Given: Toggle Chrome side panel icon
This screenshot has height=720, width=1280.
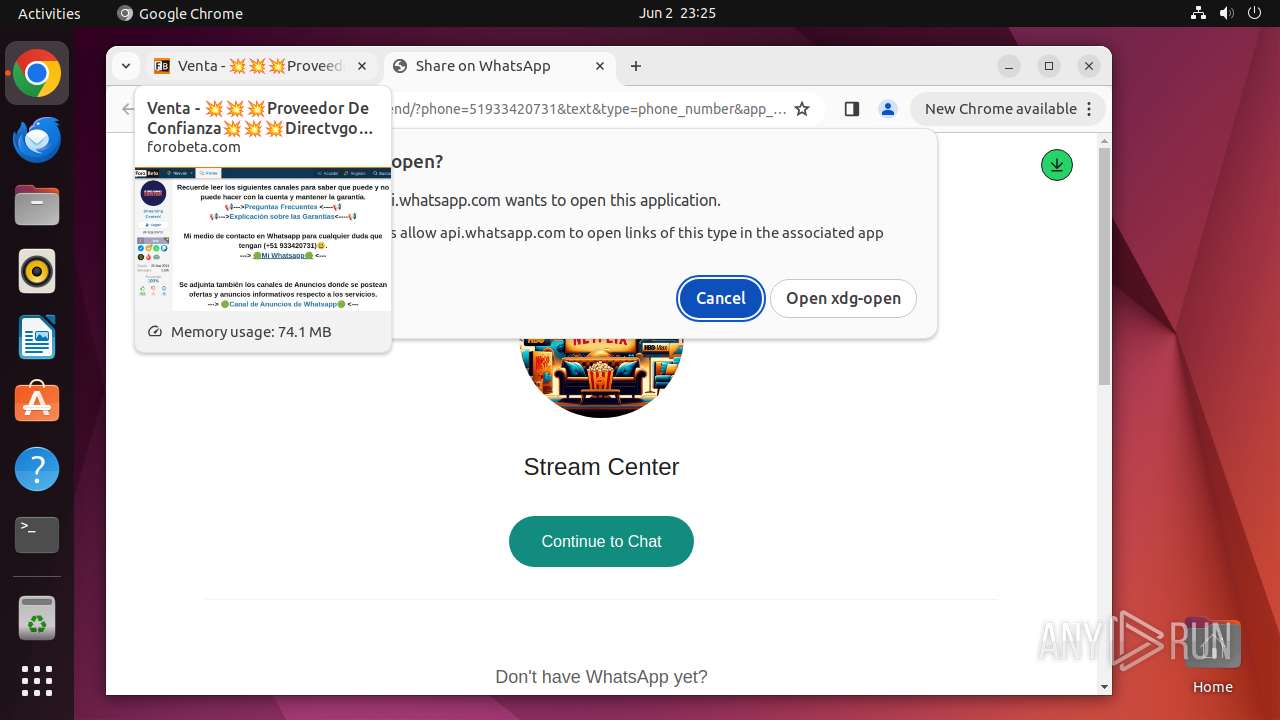Looking at the screenshot, I should 852,109.
